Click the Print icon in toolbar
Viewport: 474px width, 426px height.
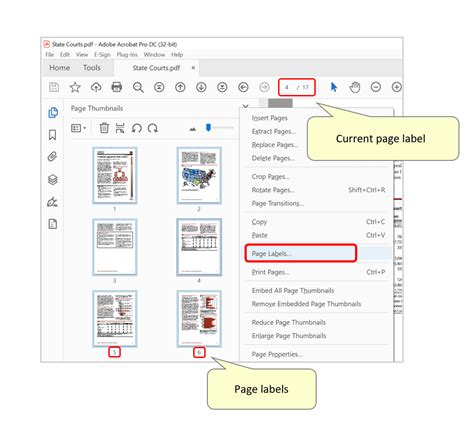point(117,87)
